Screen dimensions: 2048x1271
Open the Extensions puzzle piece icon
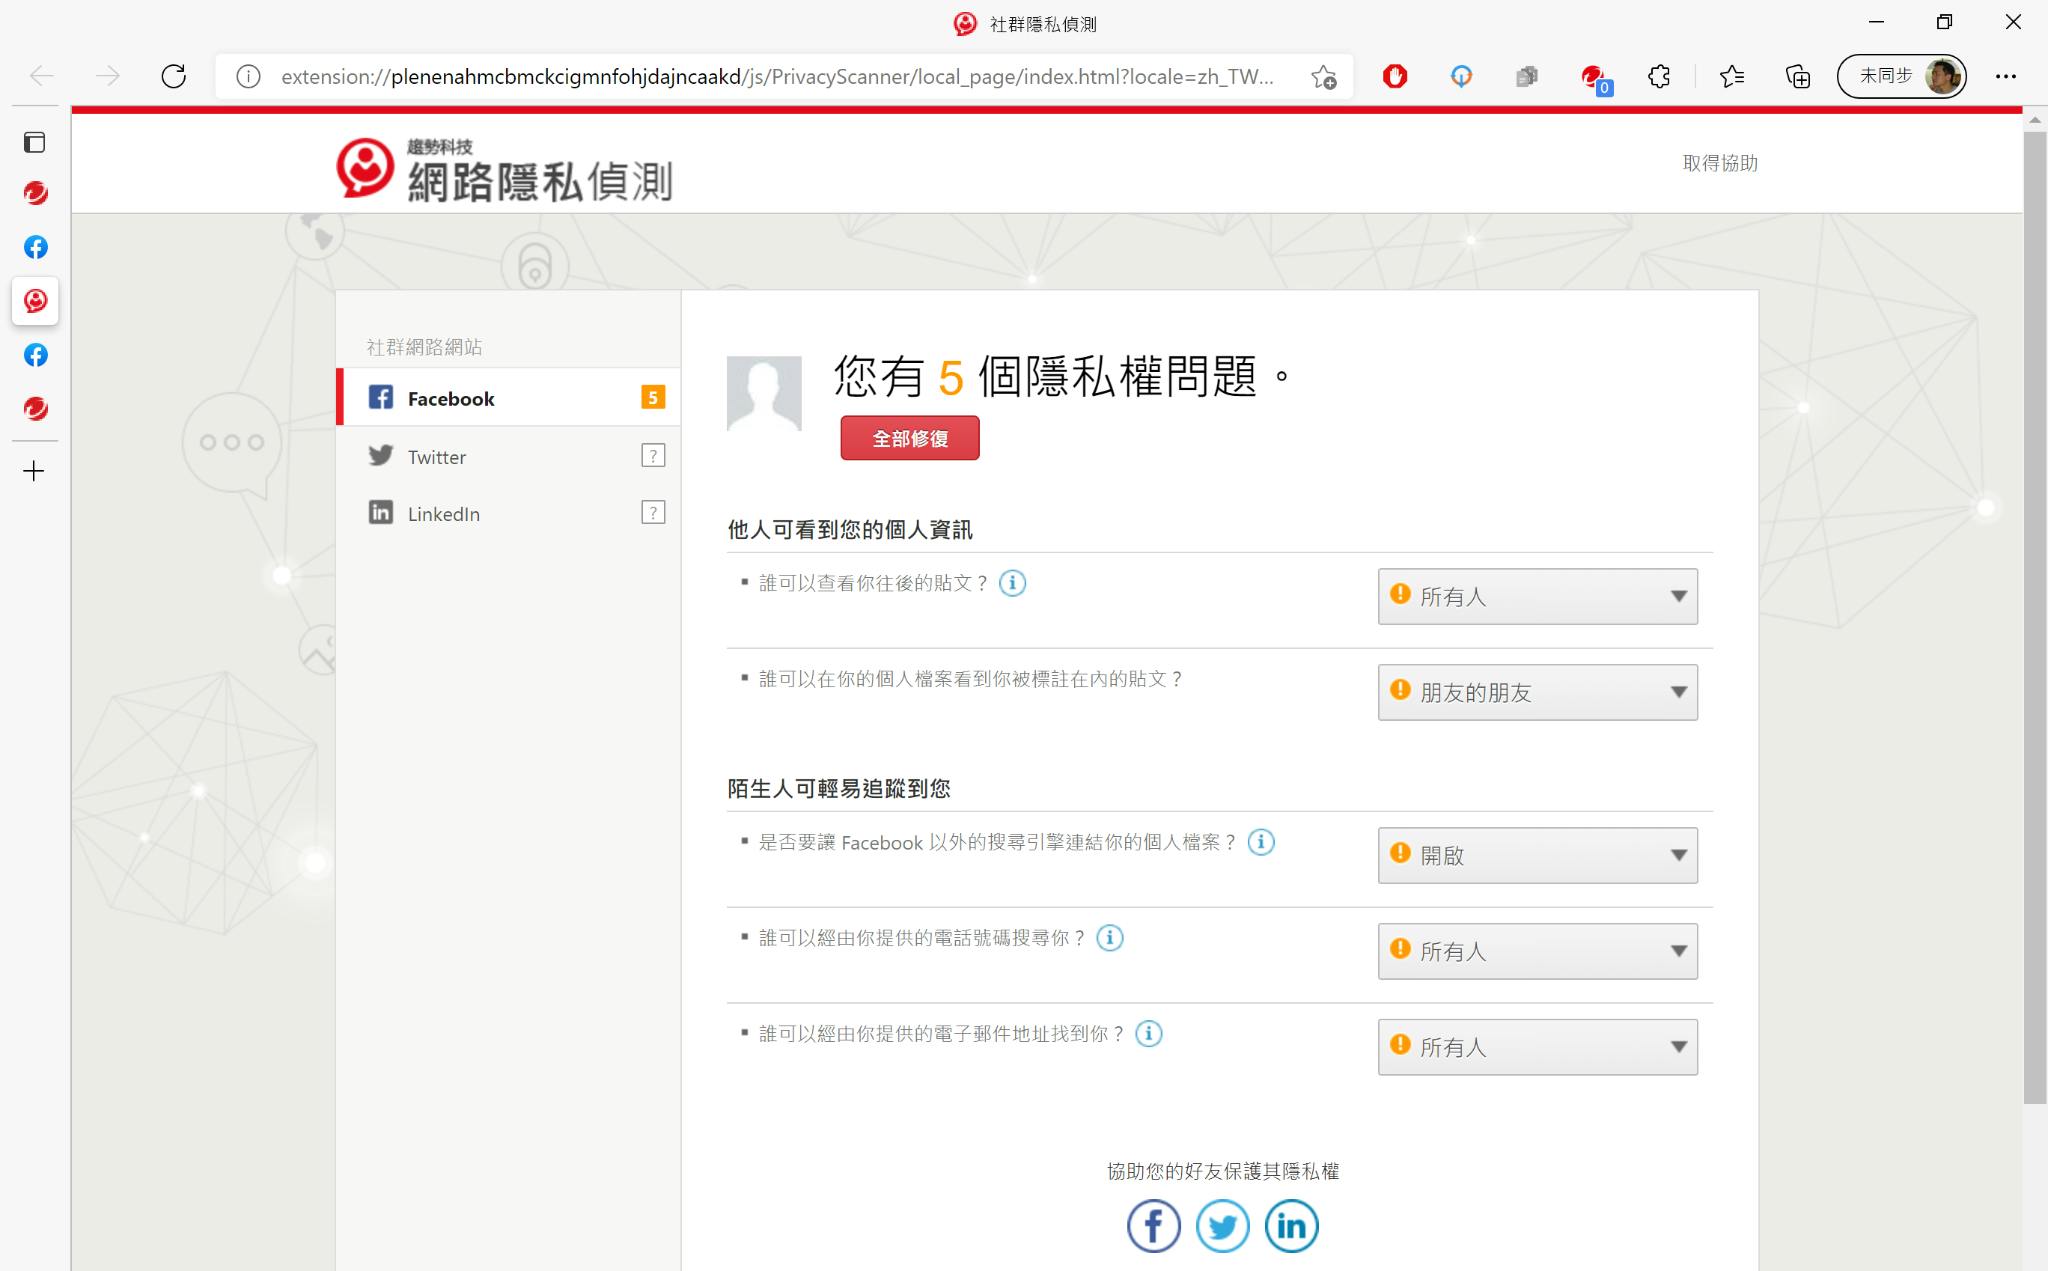coord(1659,76)
